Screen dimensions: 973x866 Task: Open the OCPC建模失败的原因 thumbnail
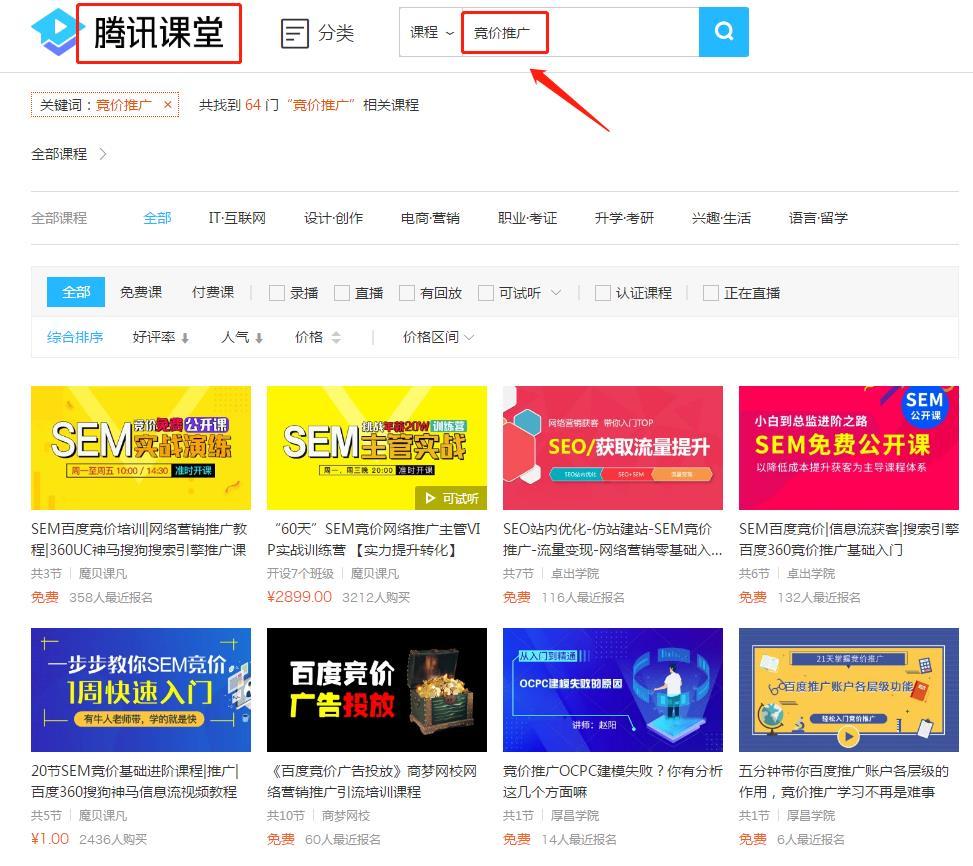tap(612, 690)
